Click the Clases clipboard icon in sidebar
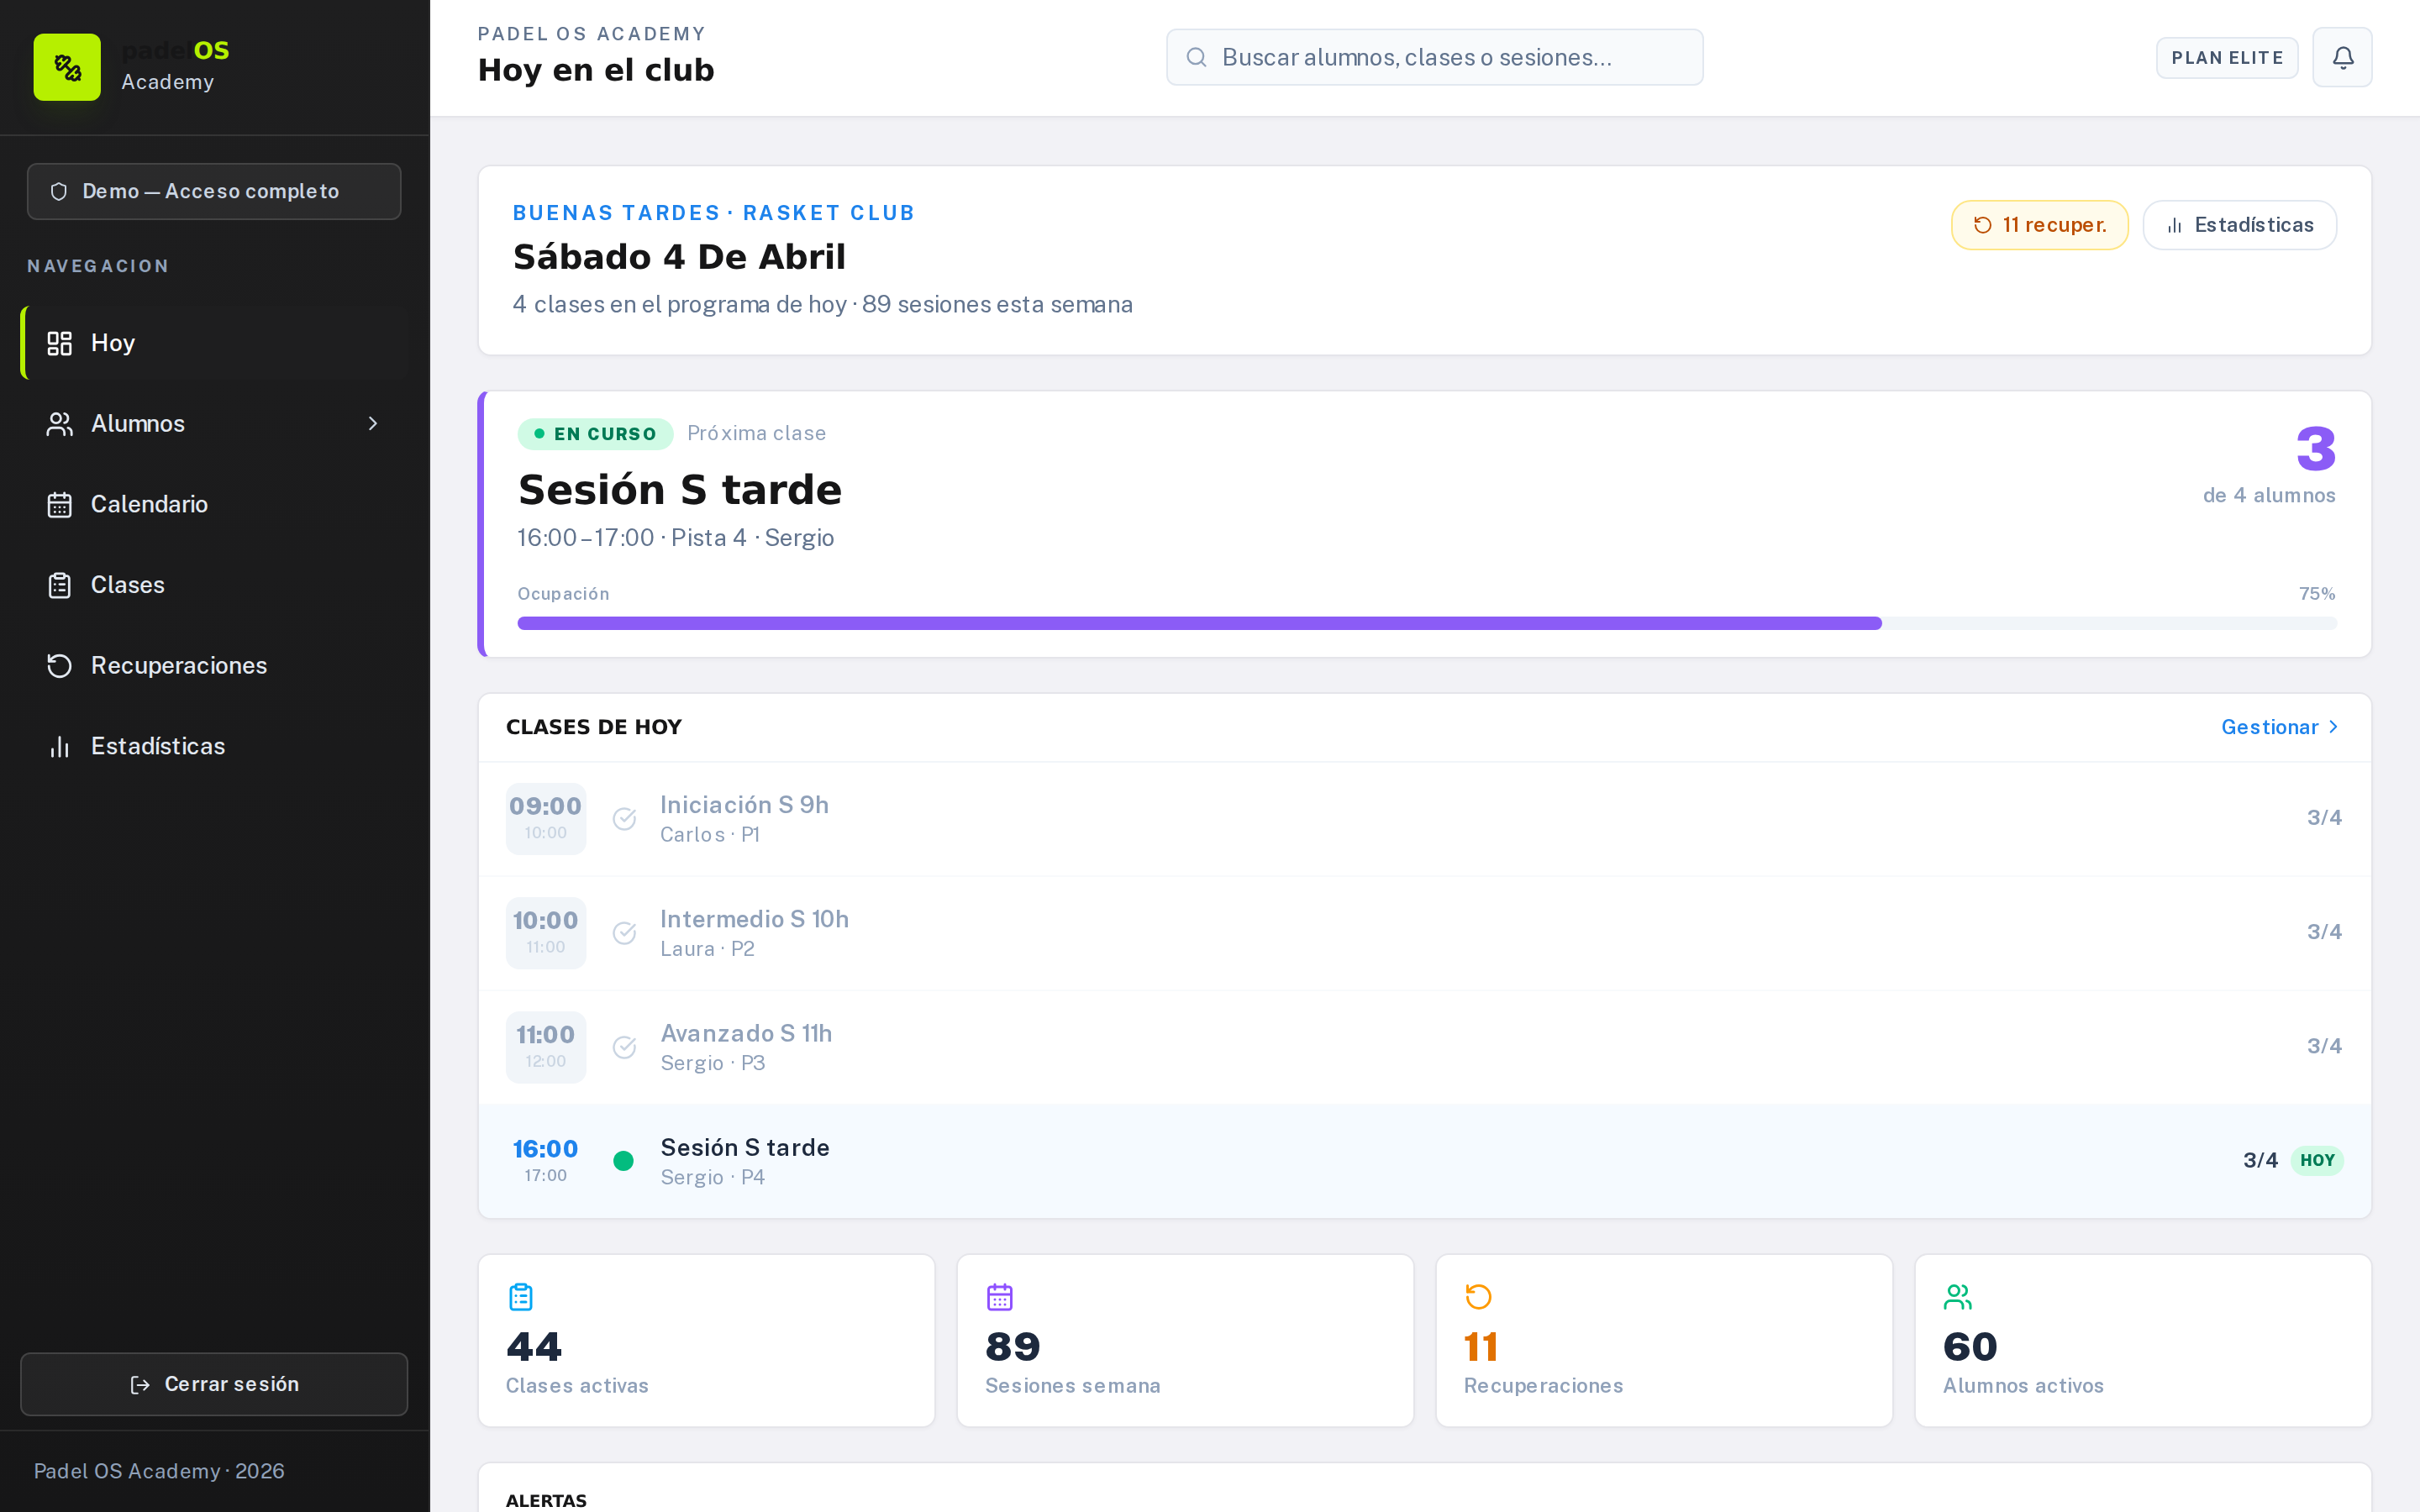2420x1512 pixels. (60, 585)
